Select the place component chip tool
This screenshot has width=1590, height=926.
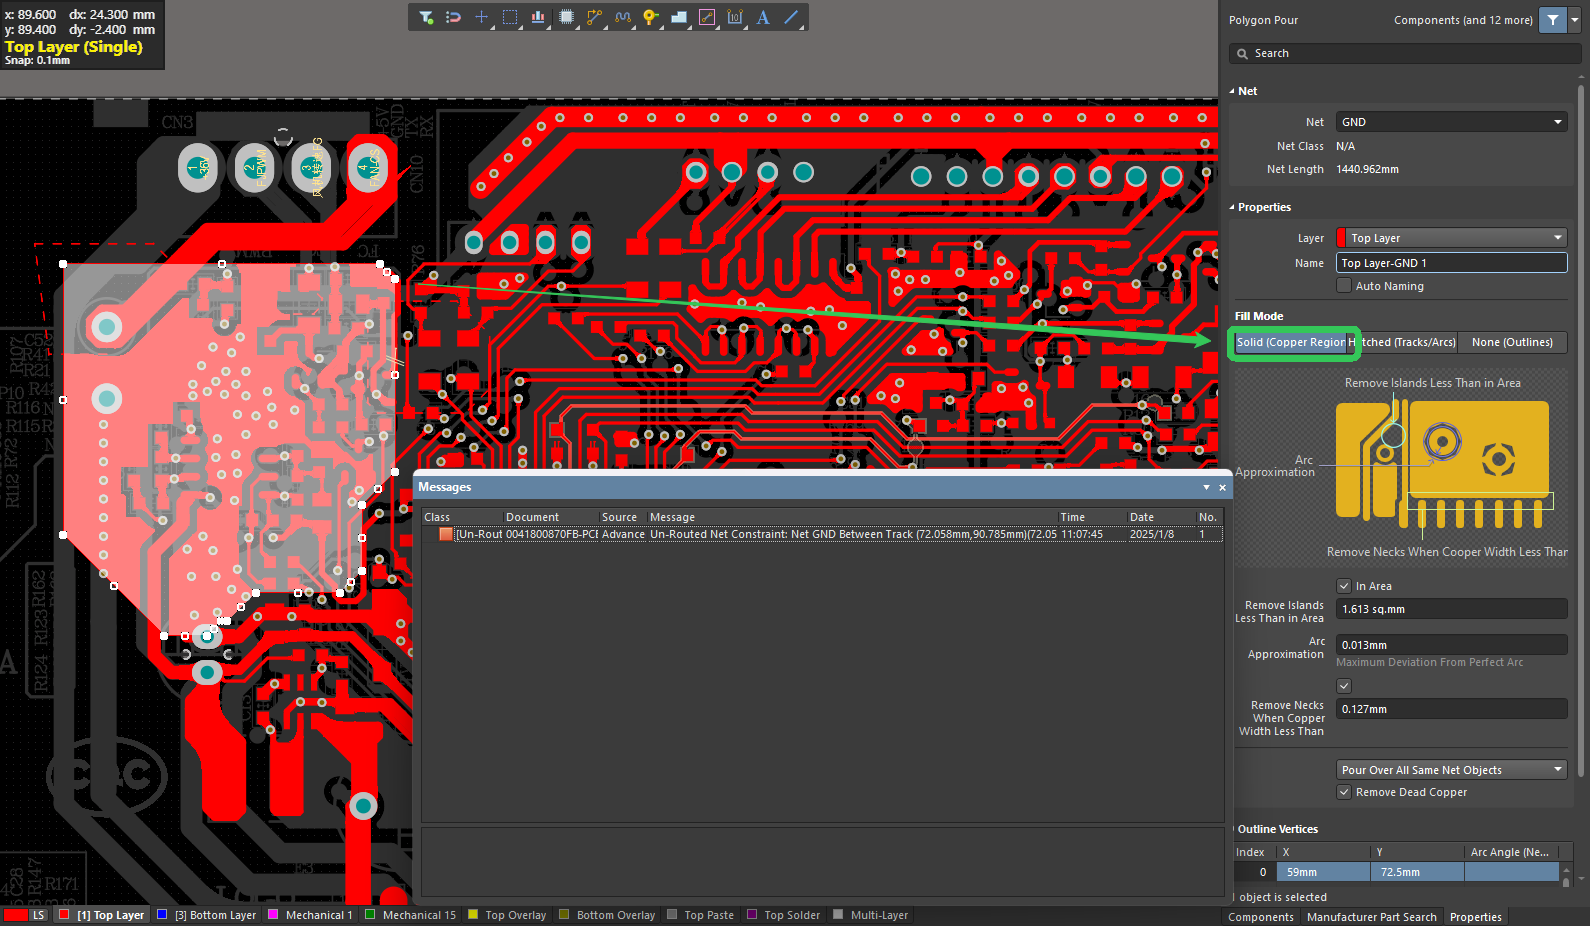(x=566, y=17)
